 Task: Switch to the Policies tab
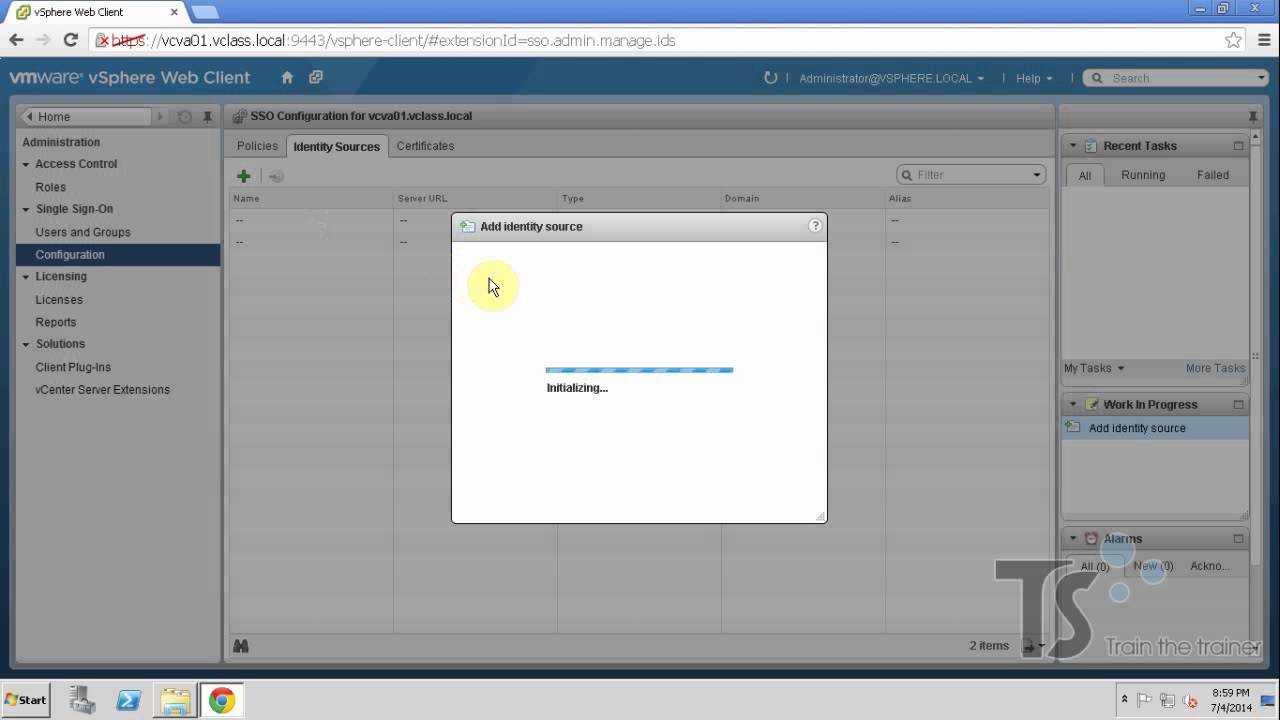(257, 146)
